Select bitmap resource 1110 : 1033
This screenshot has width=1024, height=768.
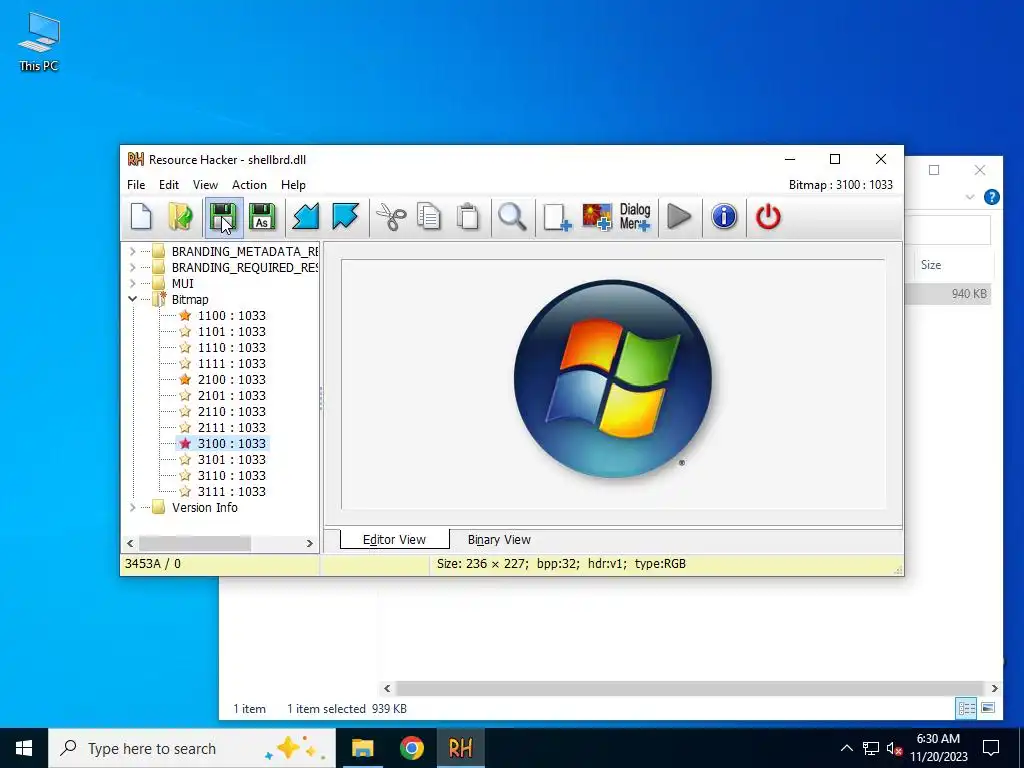232,347
